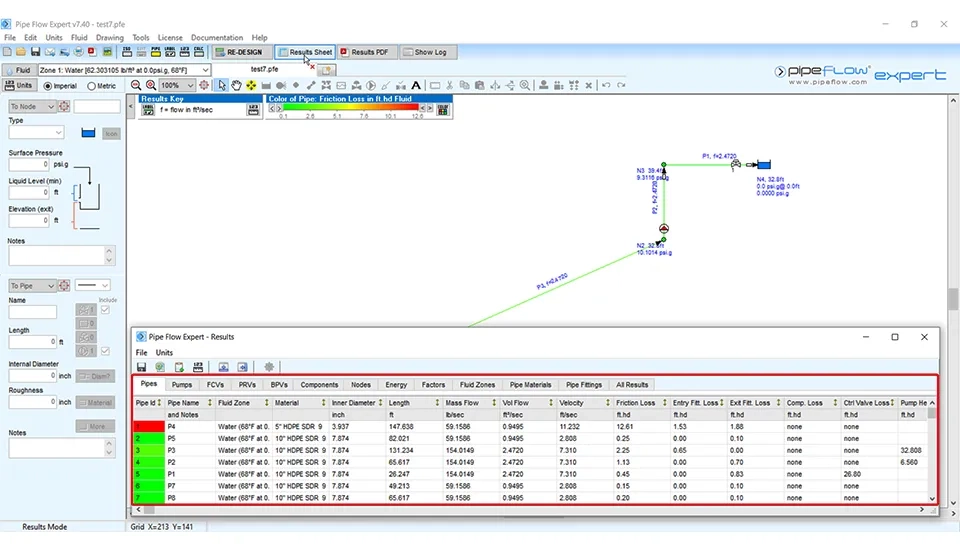Select the pan hand tool
Viewport: 960px width, 548px height.
237,86
